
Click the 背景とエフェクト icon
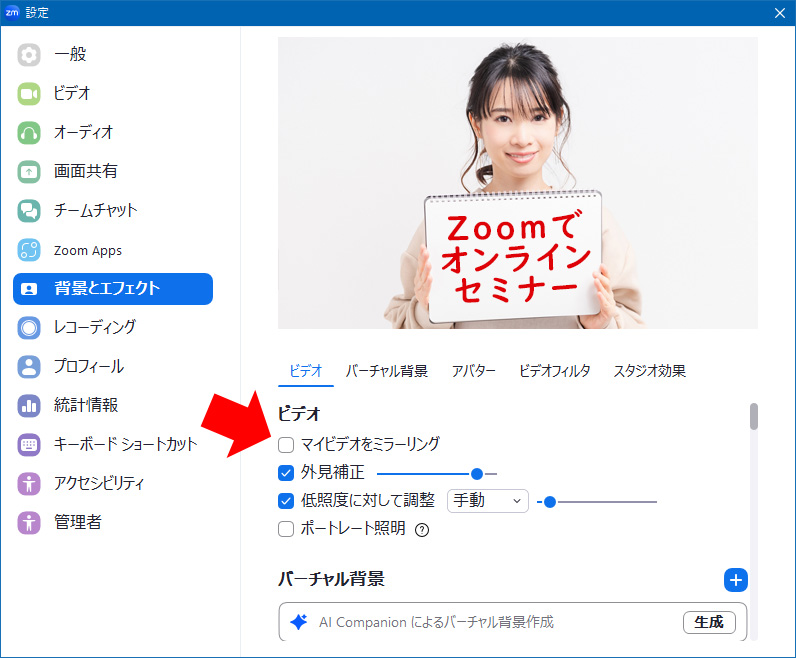[x=29, y=289]
